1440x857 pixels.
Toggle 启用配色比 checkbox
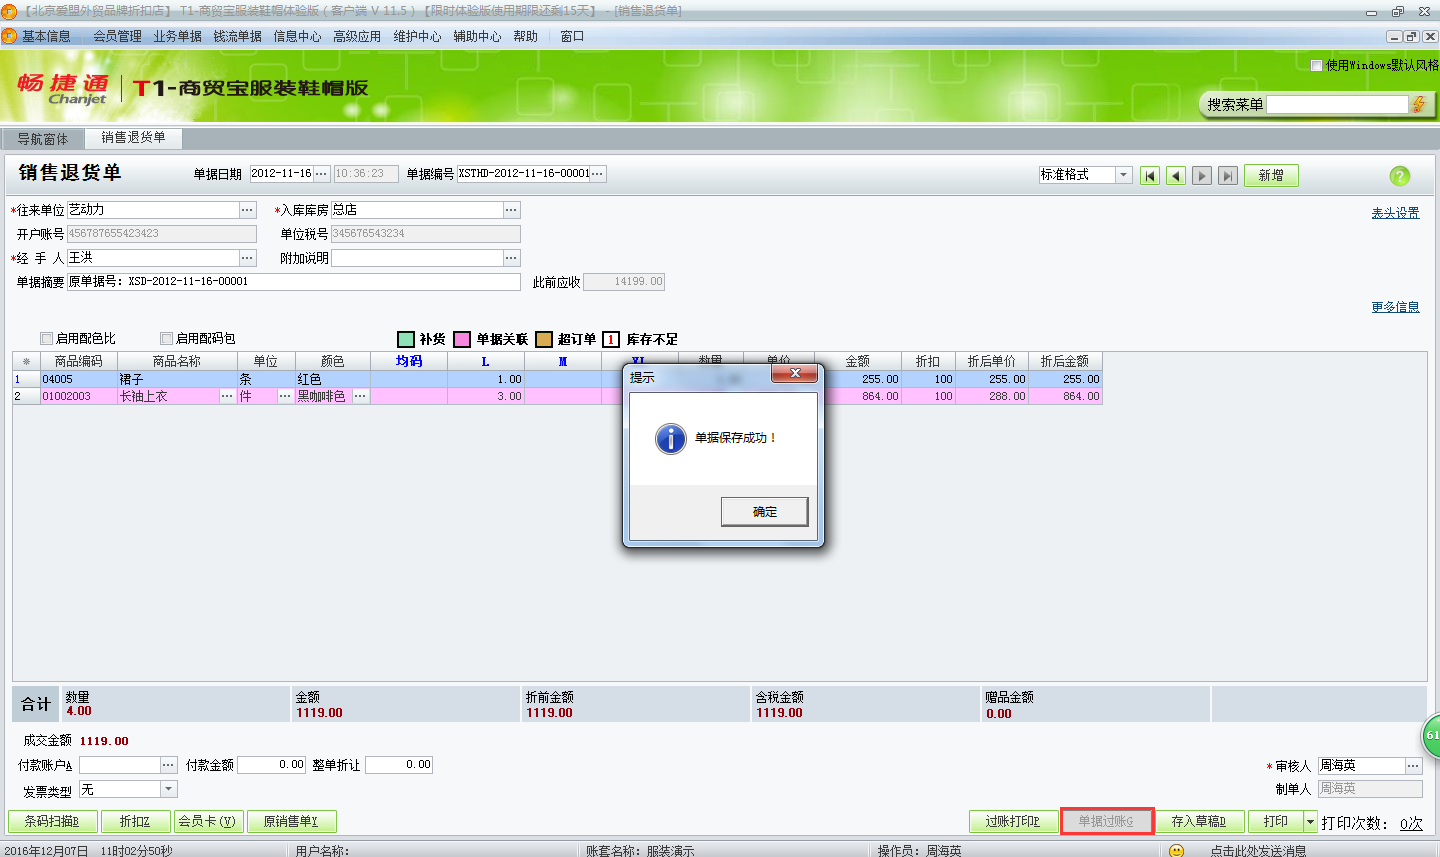pos(46,338)
